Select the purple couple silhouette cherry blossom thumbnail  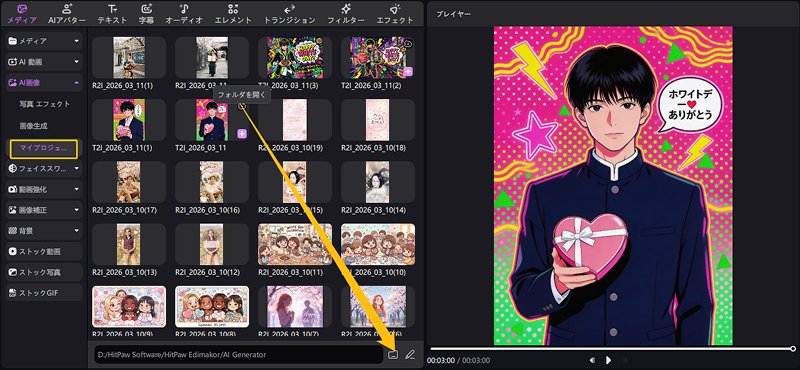click(295, 307)
